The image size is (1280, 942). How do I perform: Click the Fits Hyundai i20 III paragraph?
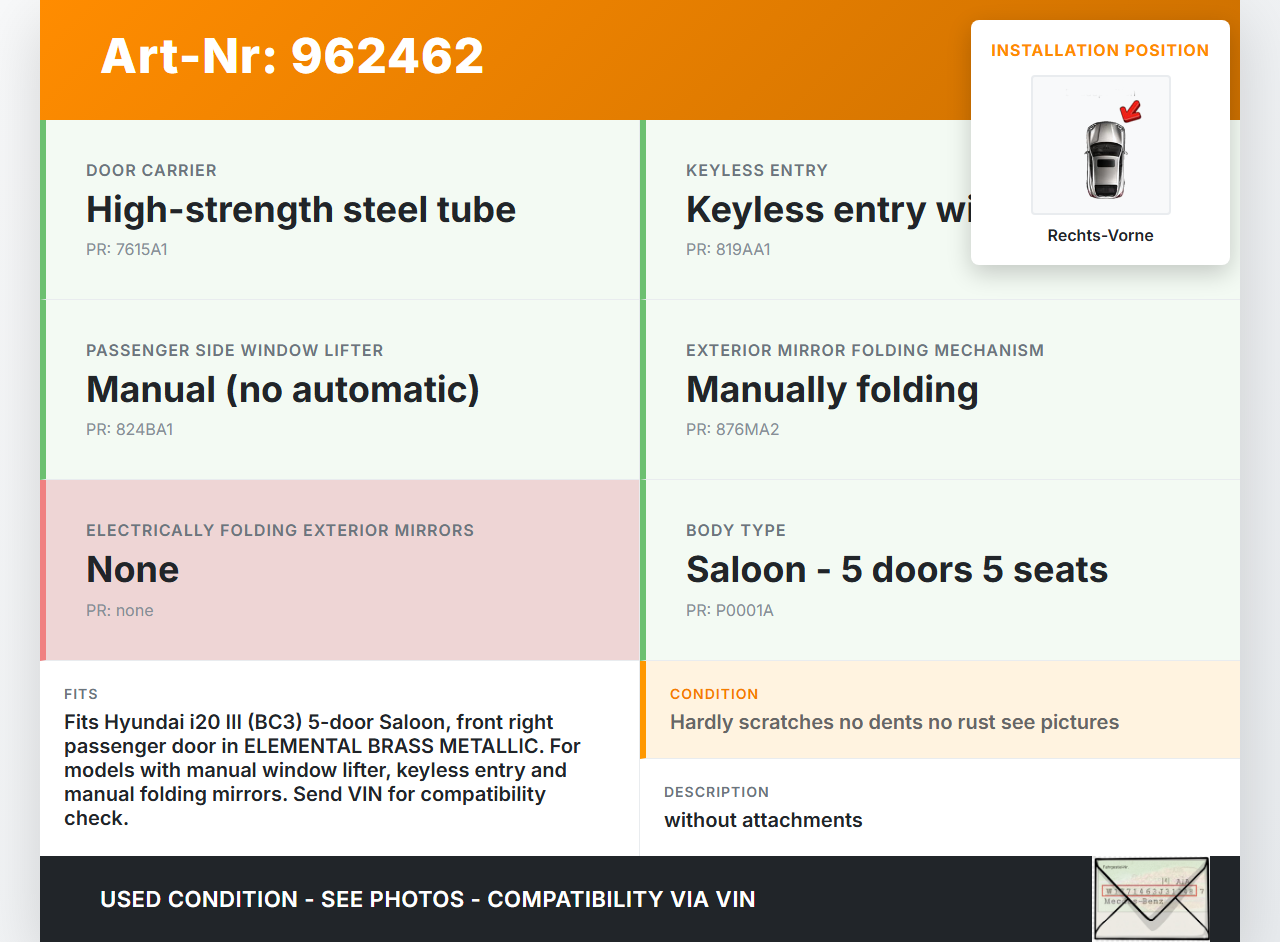click(x=320, y=770)
